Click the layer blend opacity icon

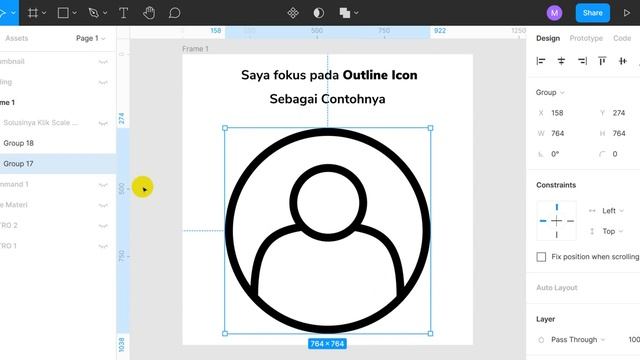(541, 340)
